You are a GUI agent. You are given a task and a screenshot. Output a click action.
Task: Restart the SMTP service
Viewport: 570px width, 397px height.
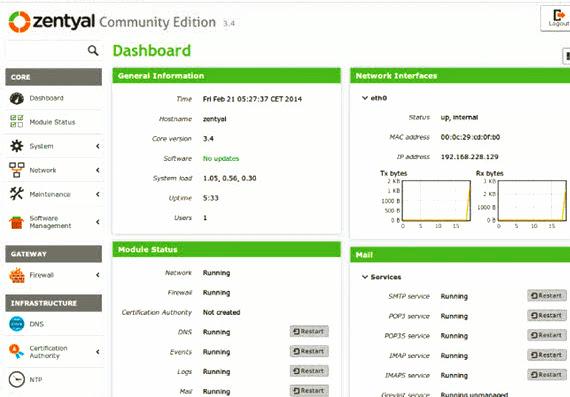(547, 296)
